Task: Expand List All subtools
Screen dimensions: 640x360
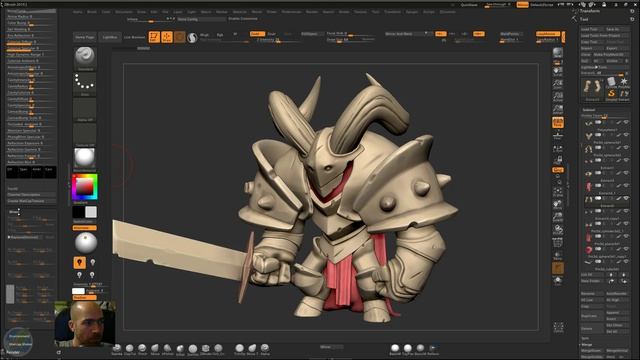Action: pos(592,275)
